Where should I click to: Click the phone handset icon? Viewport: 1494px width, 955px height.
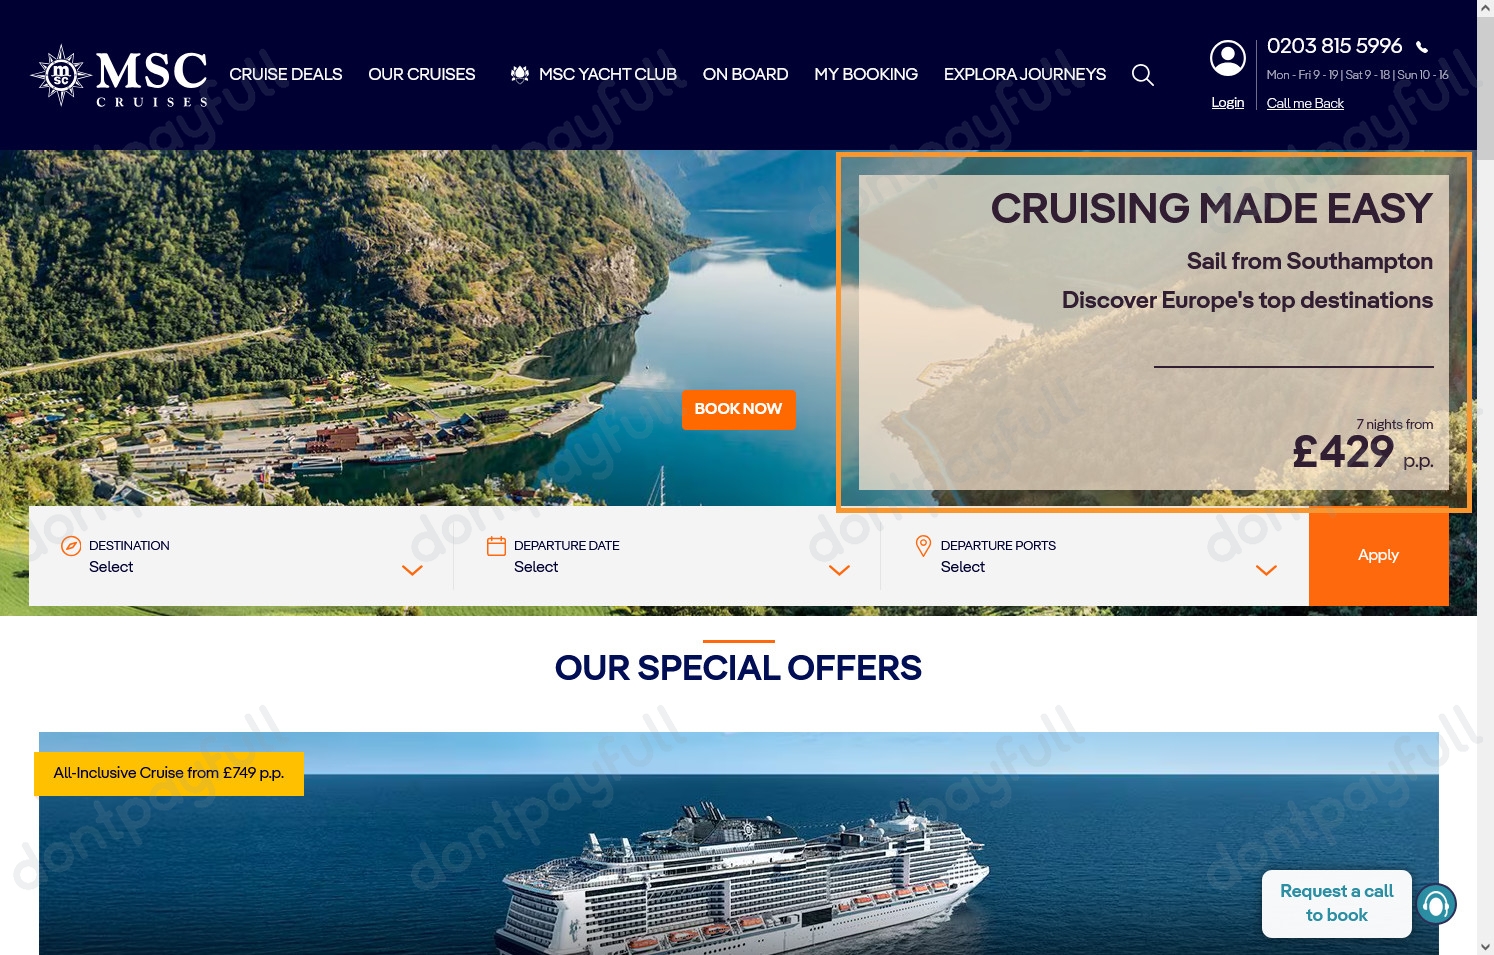1422,47
